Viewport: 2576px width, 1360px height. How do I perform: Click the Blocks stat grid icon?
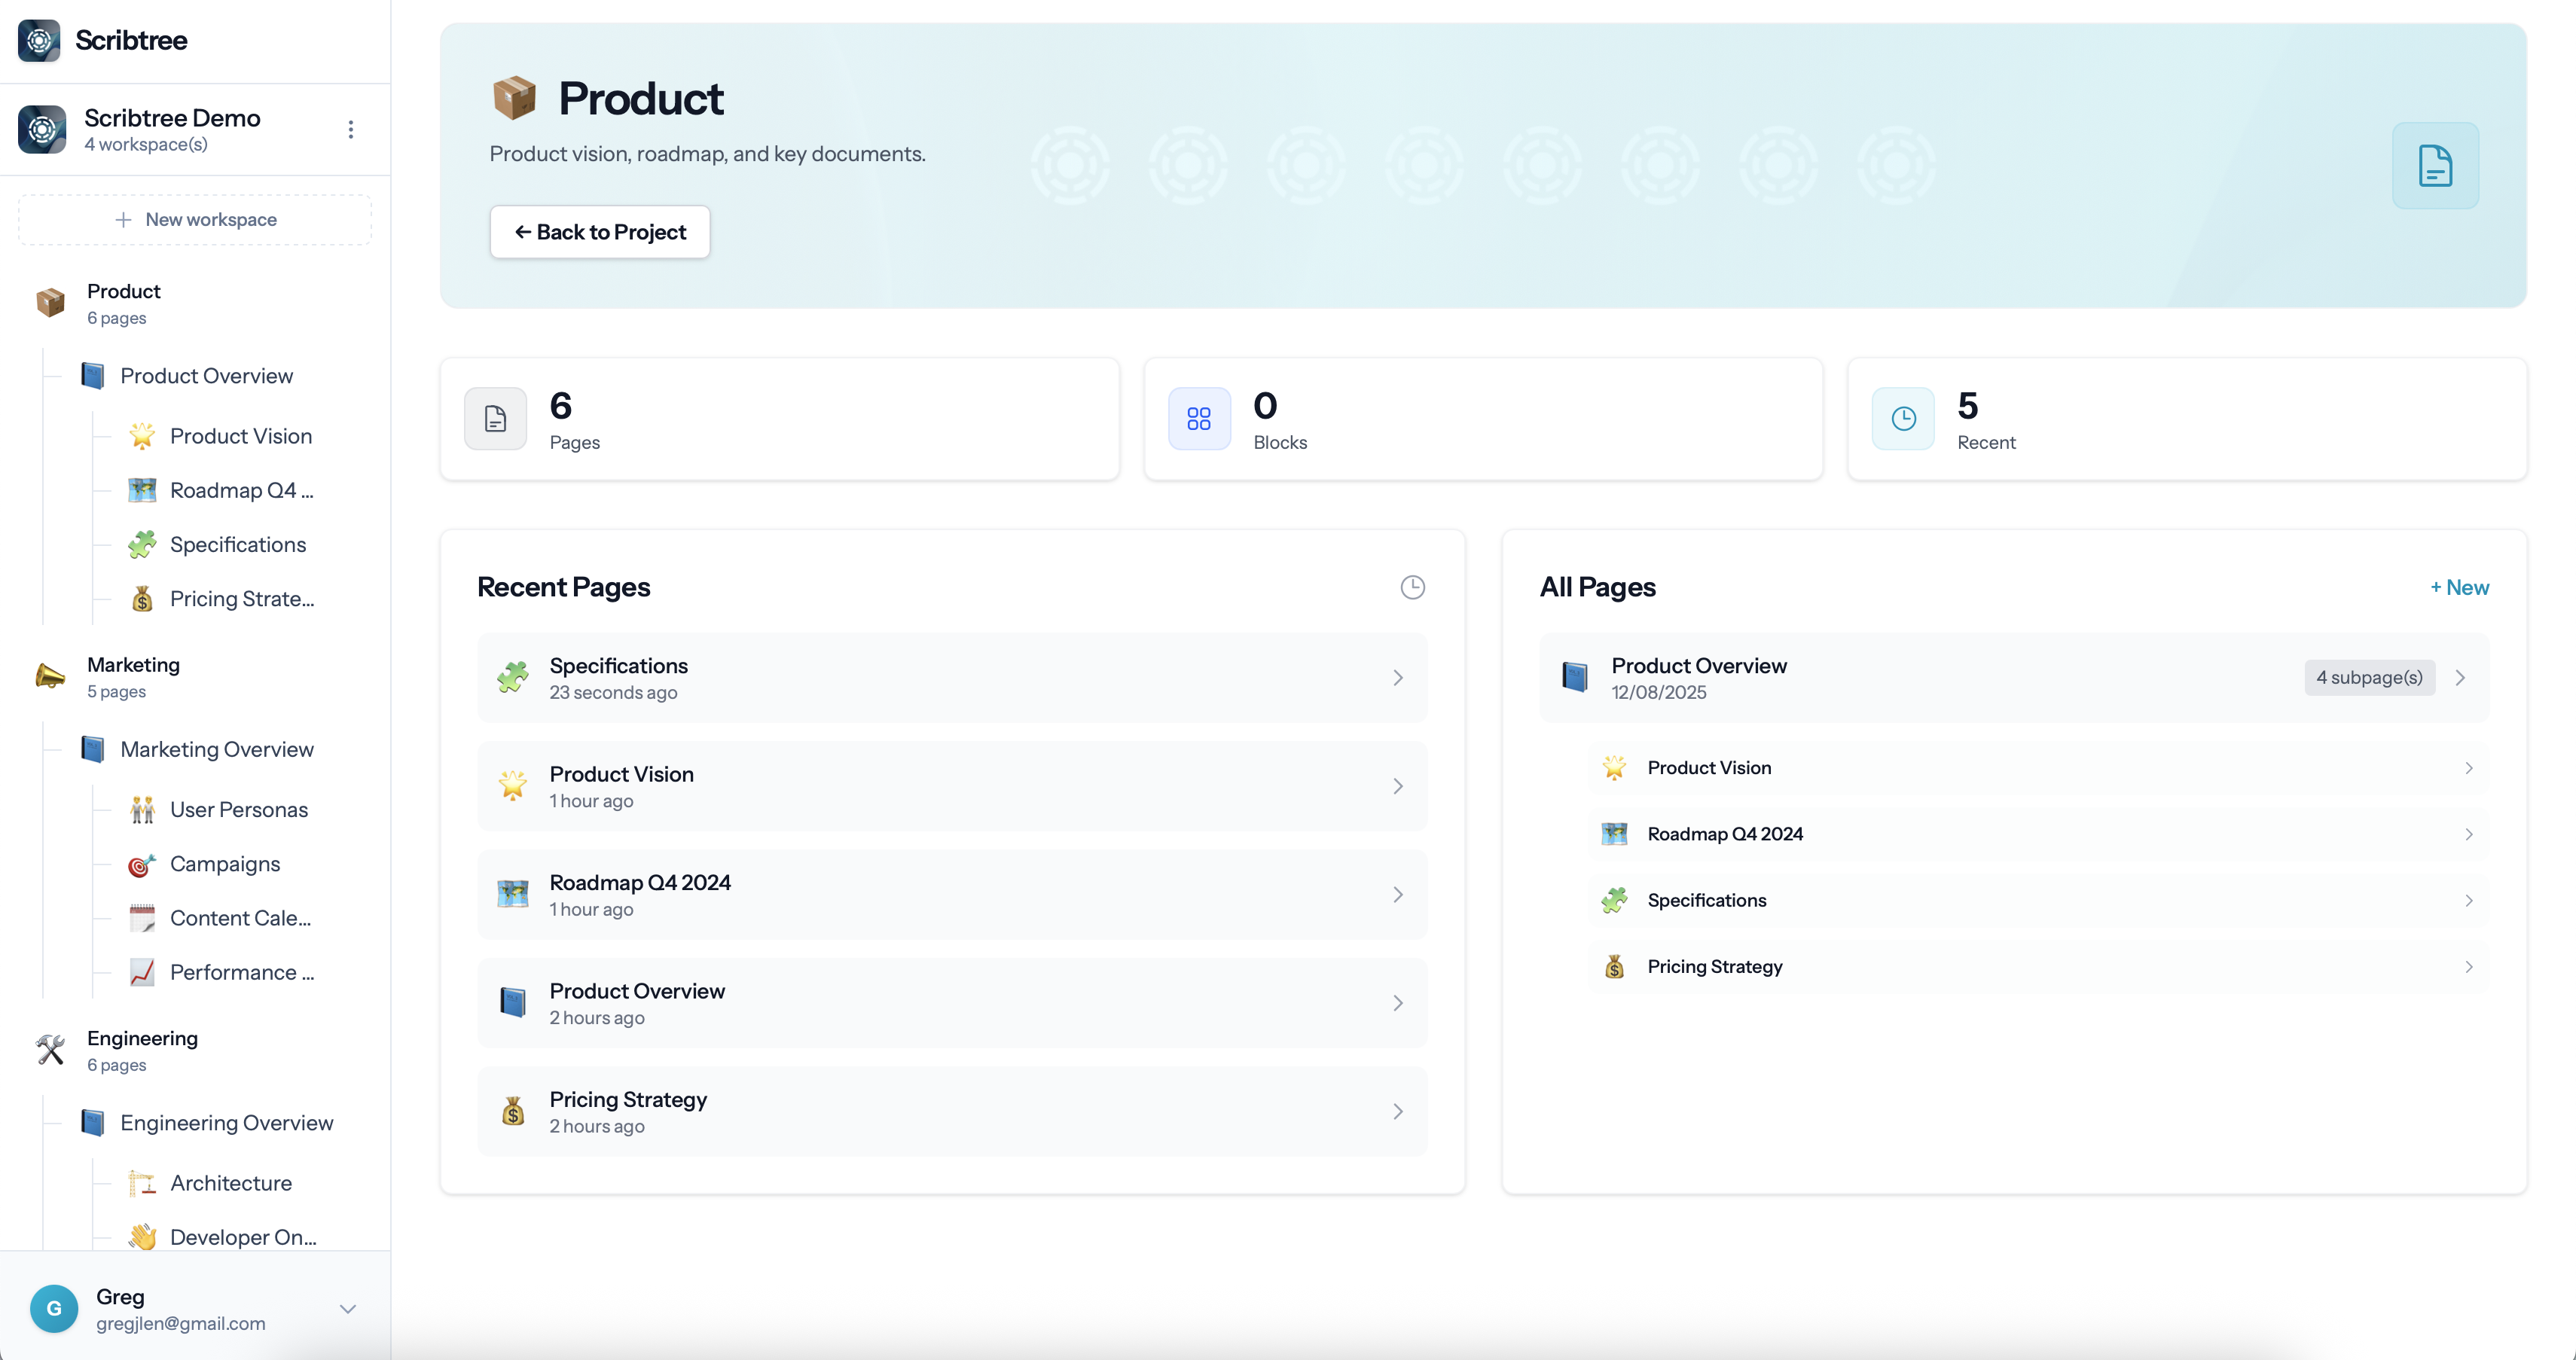pyautogui.click(x=1199, y=419)
